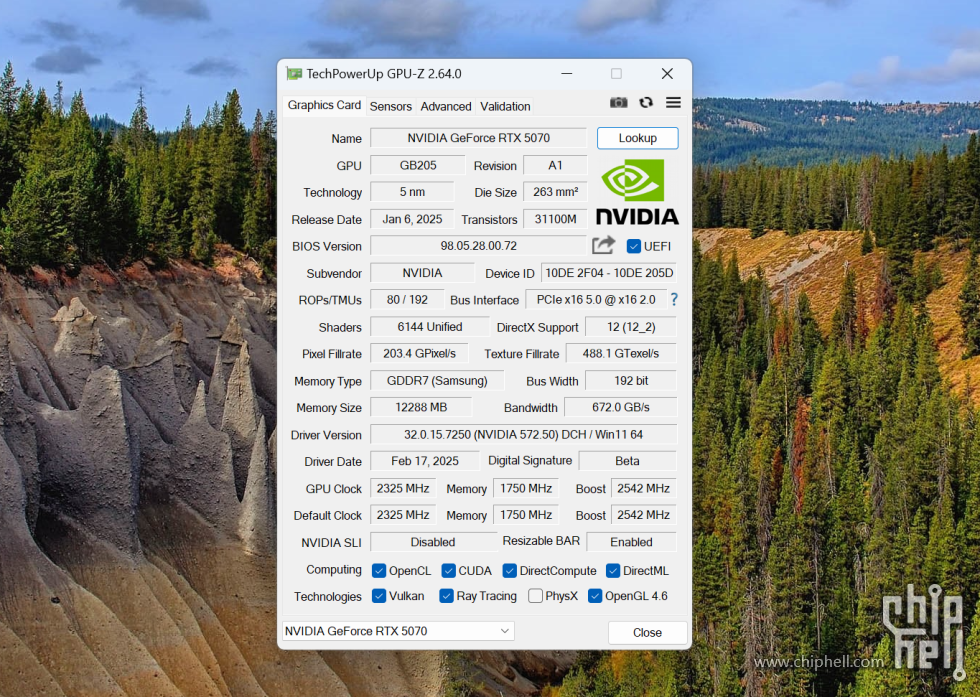Click the Release Date field Jan 6, 2025
Image resolution: width=980 pixels, height=697 pixels.
click(412, 219)
